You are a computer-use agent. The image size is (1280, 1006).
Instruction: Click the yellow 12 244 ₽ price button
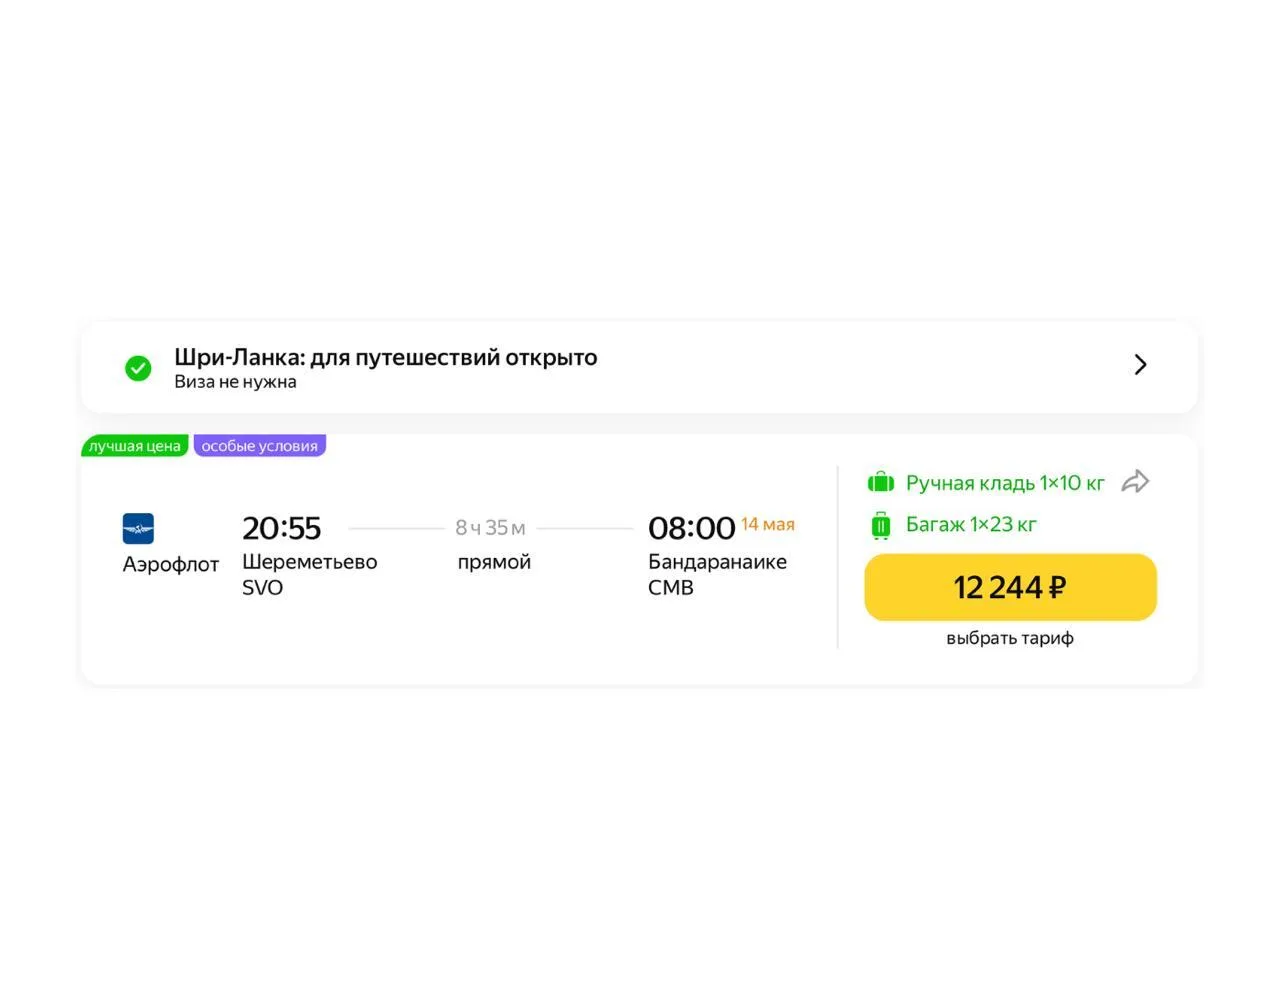pyautogui.click(x=1010, y=587)
